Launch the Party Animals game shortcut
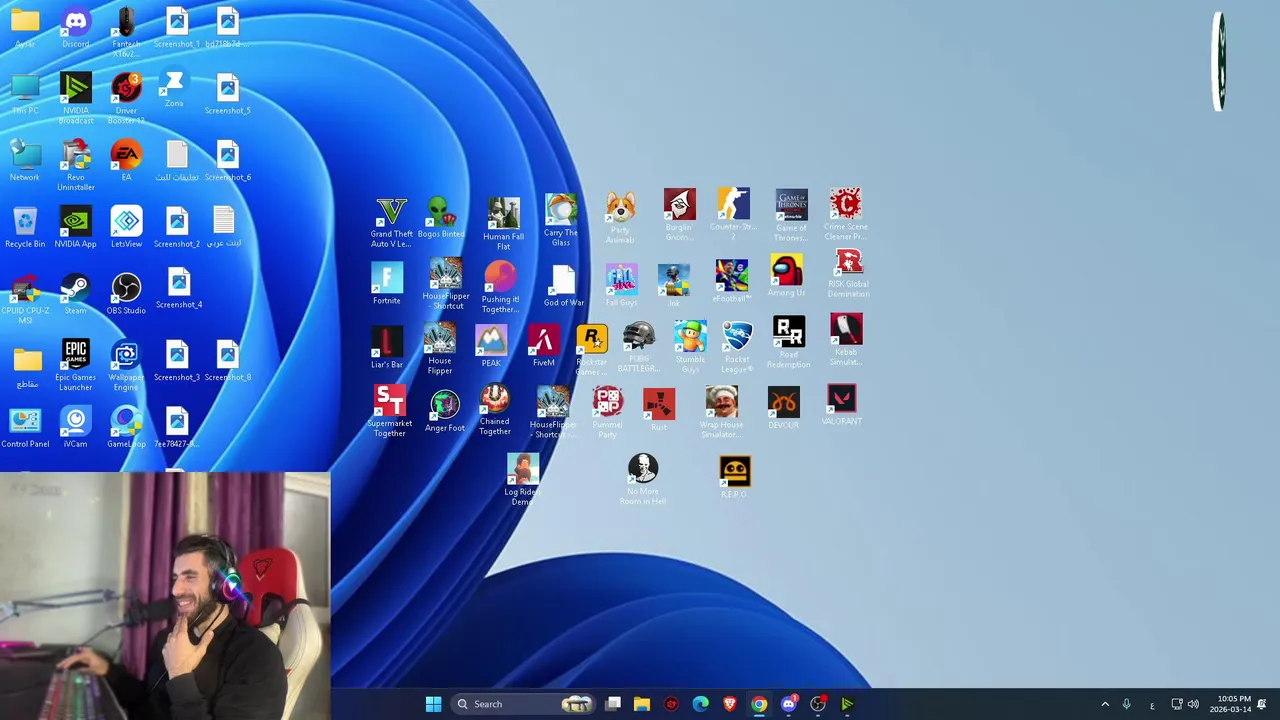 pos(620,217)
